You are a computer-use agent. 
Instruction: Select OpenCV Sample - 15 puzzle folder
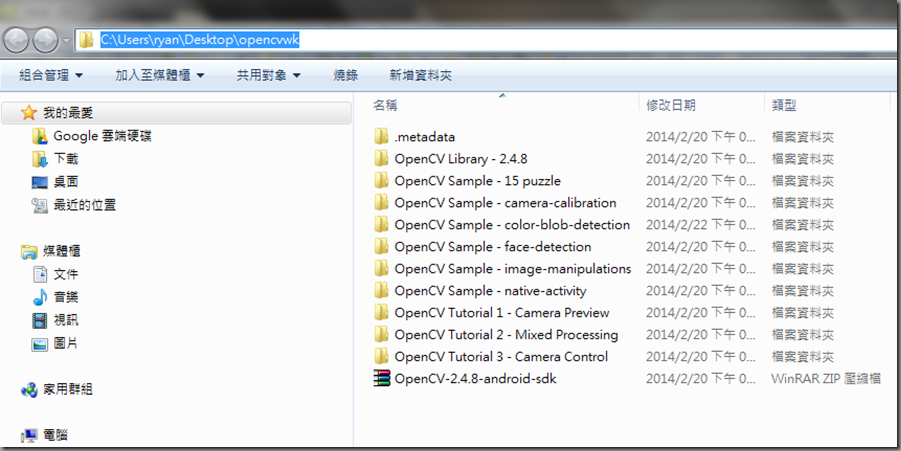[478, 180]
